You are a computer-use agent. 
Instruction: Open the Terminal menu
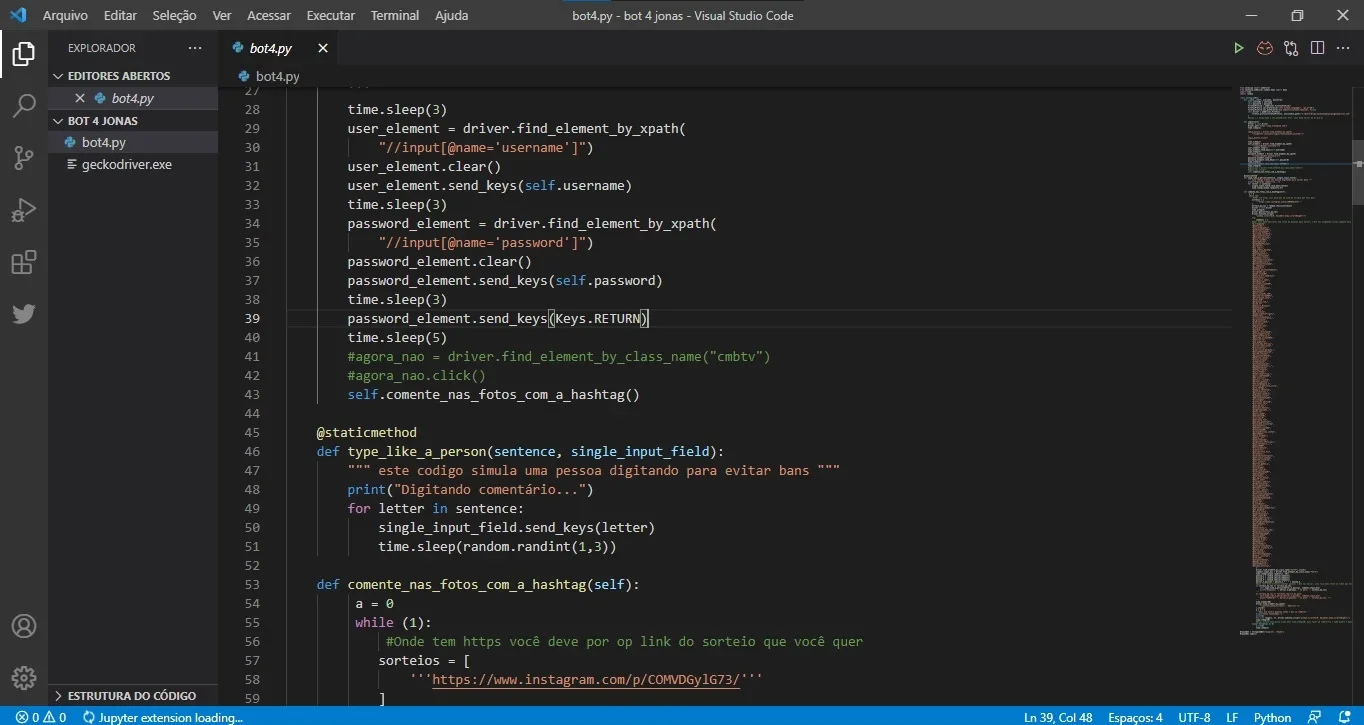click(x=395, y=15)
